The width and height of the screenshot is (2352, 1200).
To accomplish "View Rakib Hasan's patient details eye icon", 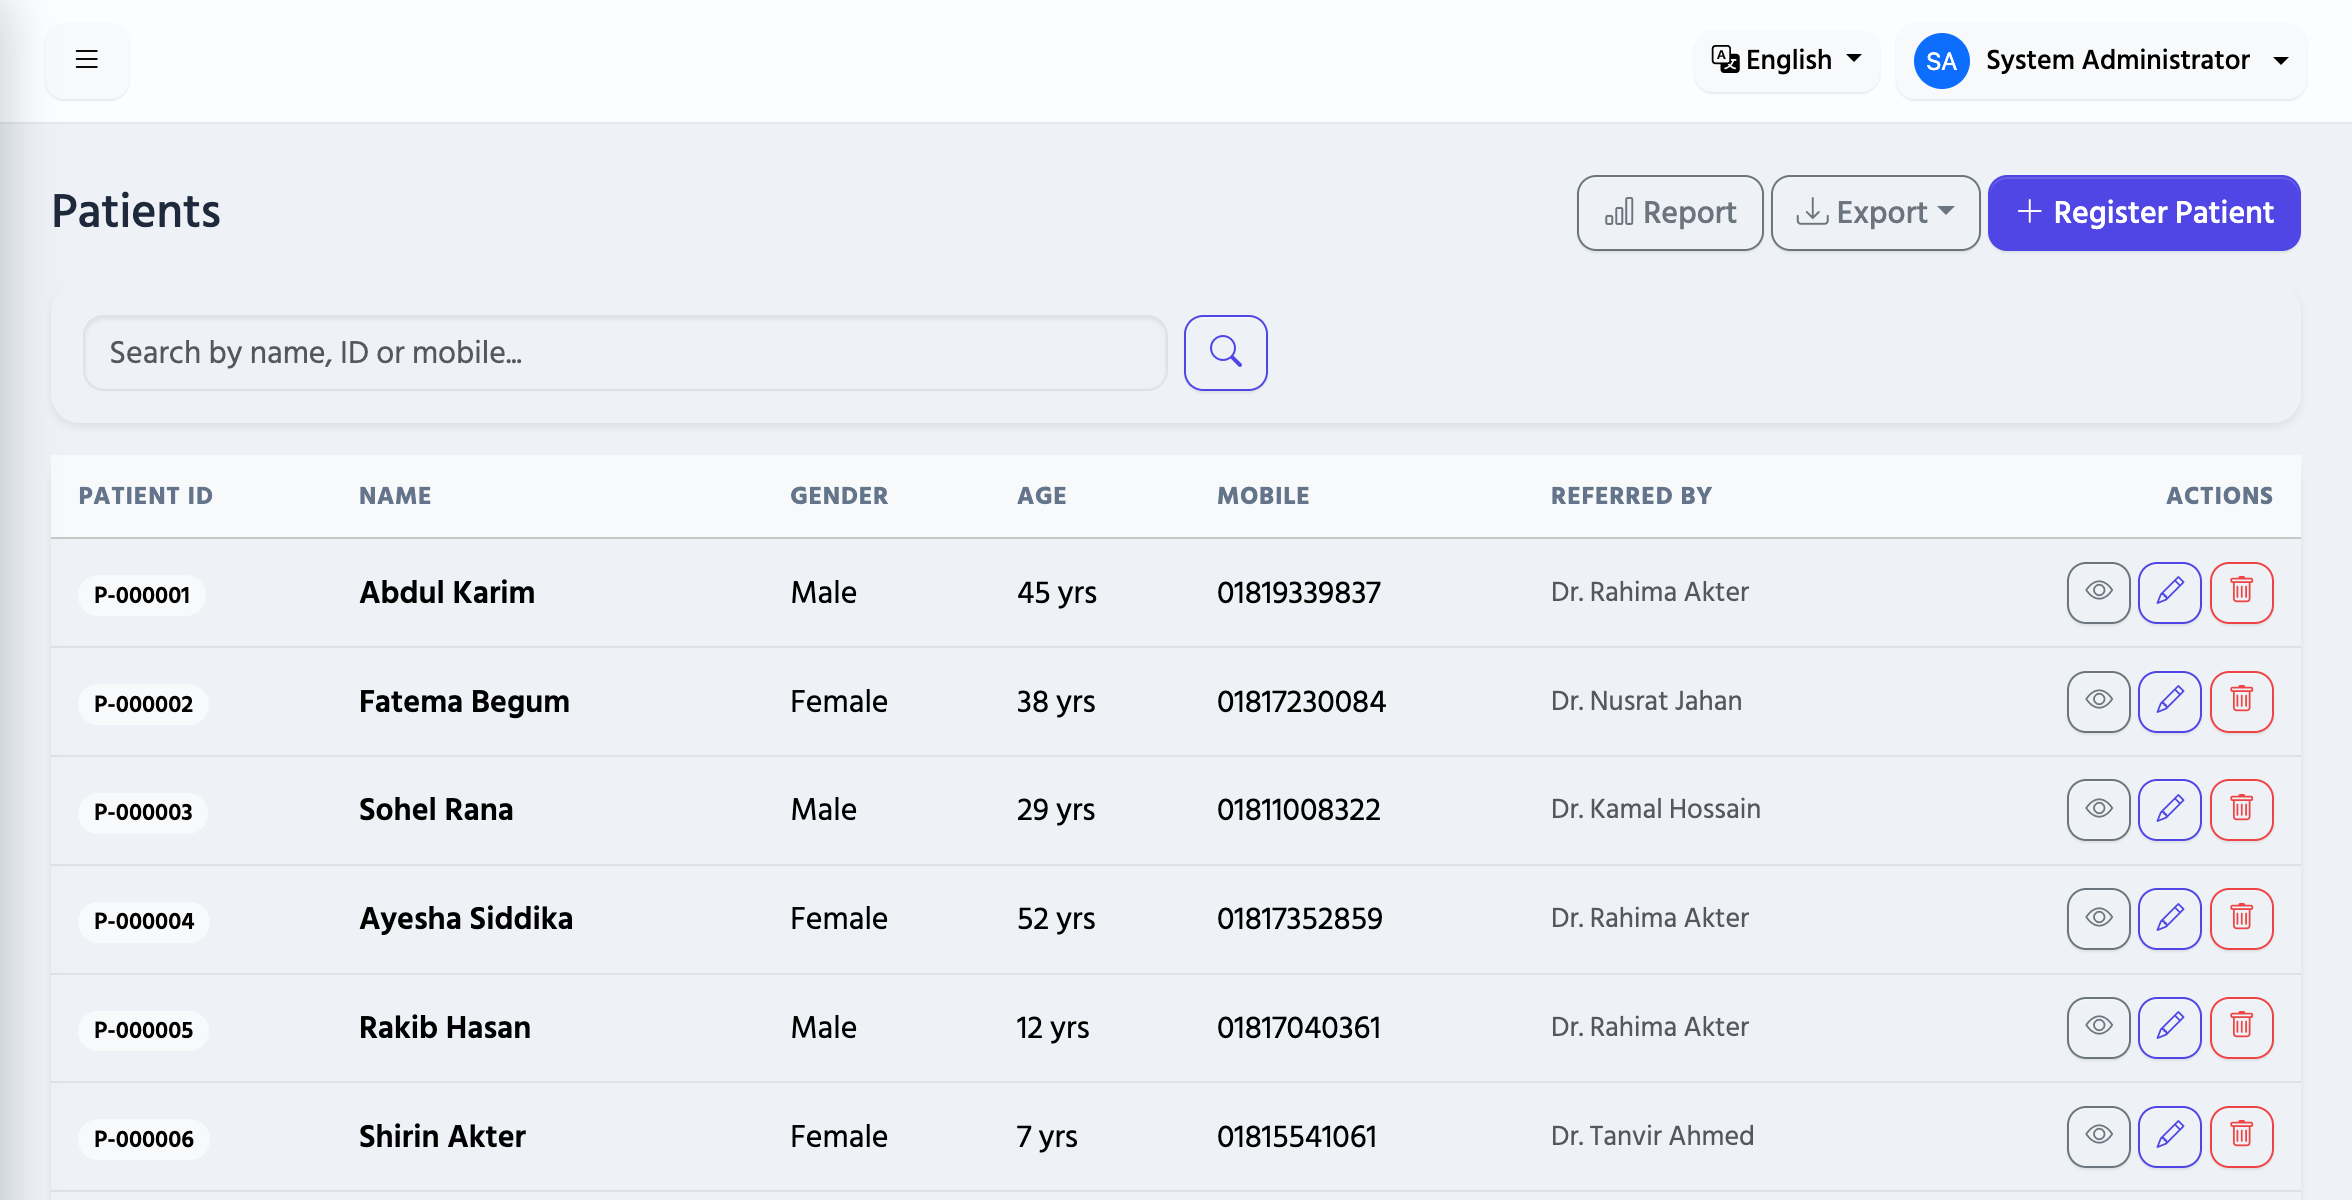I will [2098, 1027].
